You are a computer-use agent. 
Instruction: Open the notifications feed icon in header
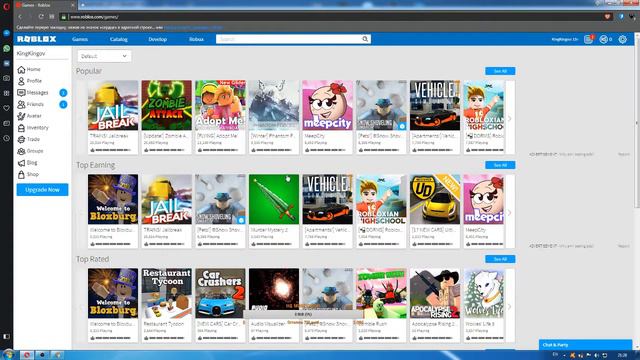click(x=588, y=39)
